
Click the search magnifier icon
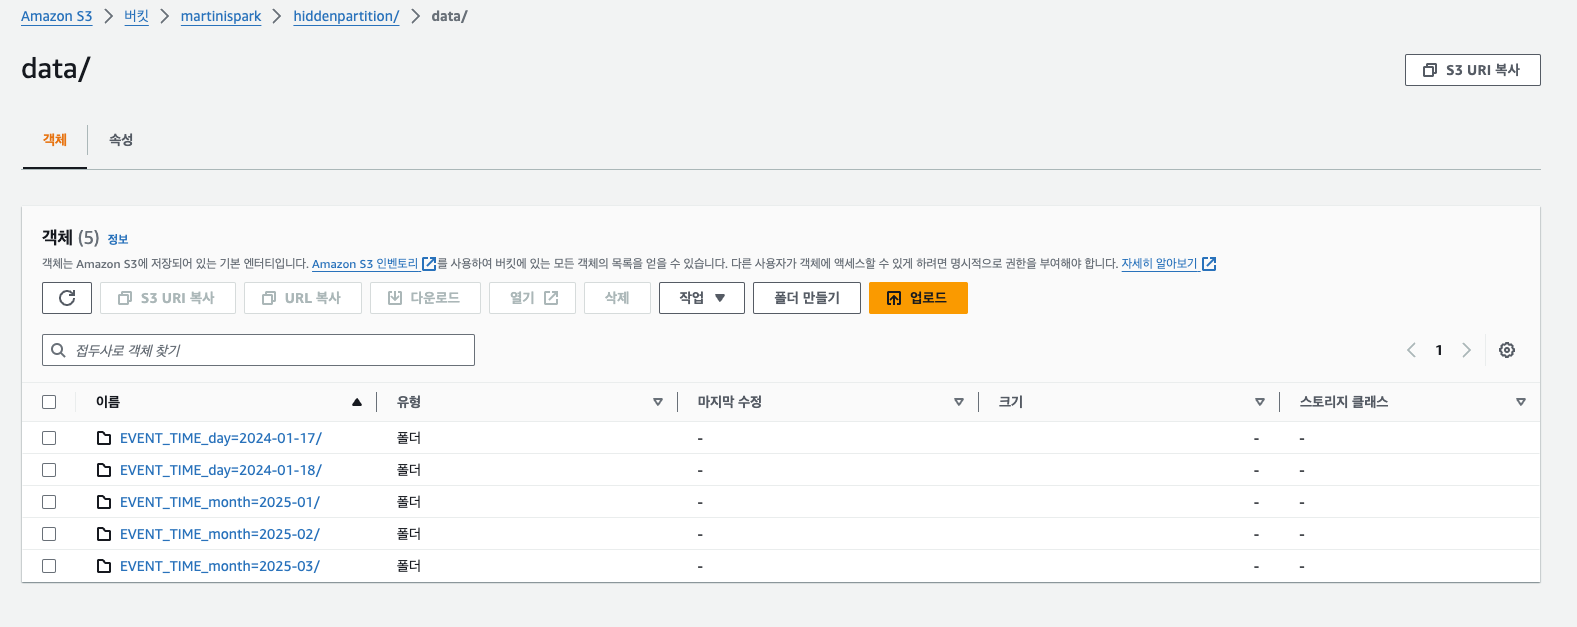pos(59,350)
